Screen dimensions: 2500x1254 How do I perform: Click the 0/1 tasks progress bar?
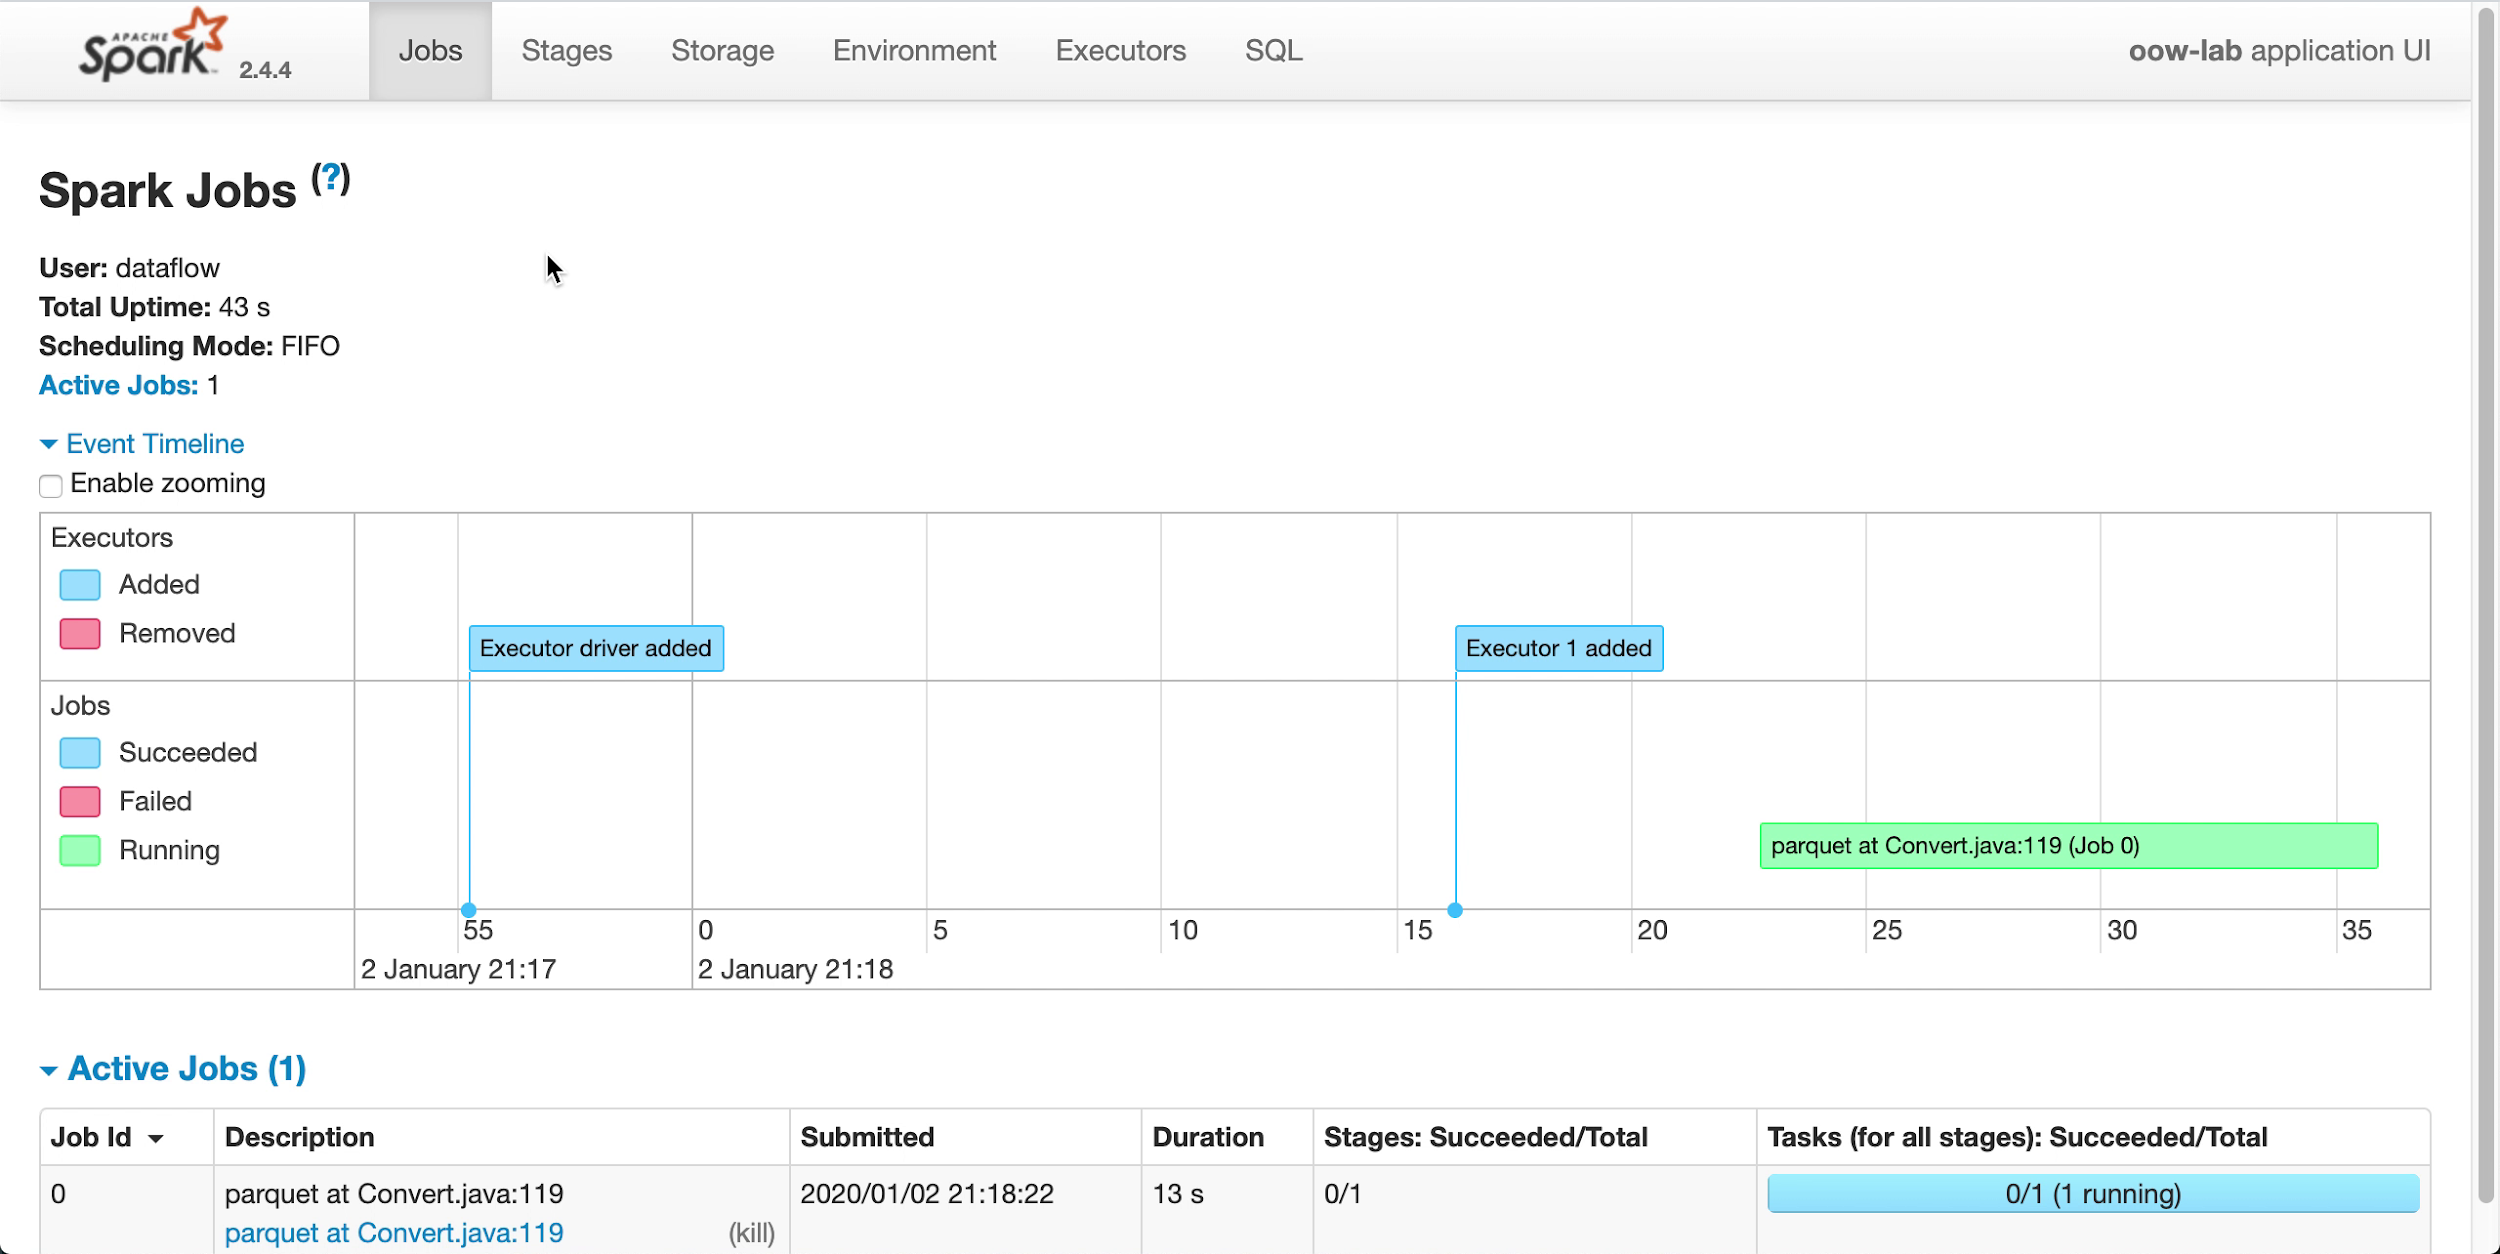pos(2092,1192)
